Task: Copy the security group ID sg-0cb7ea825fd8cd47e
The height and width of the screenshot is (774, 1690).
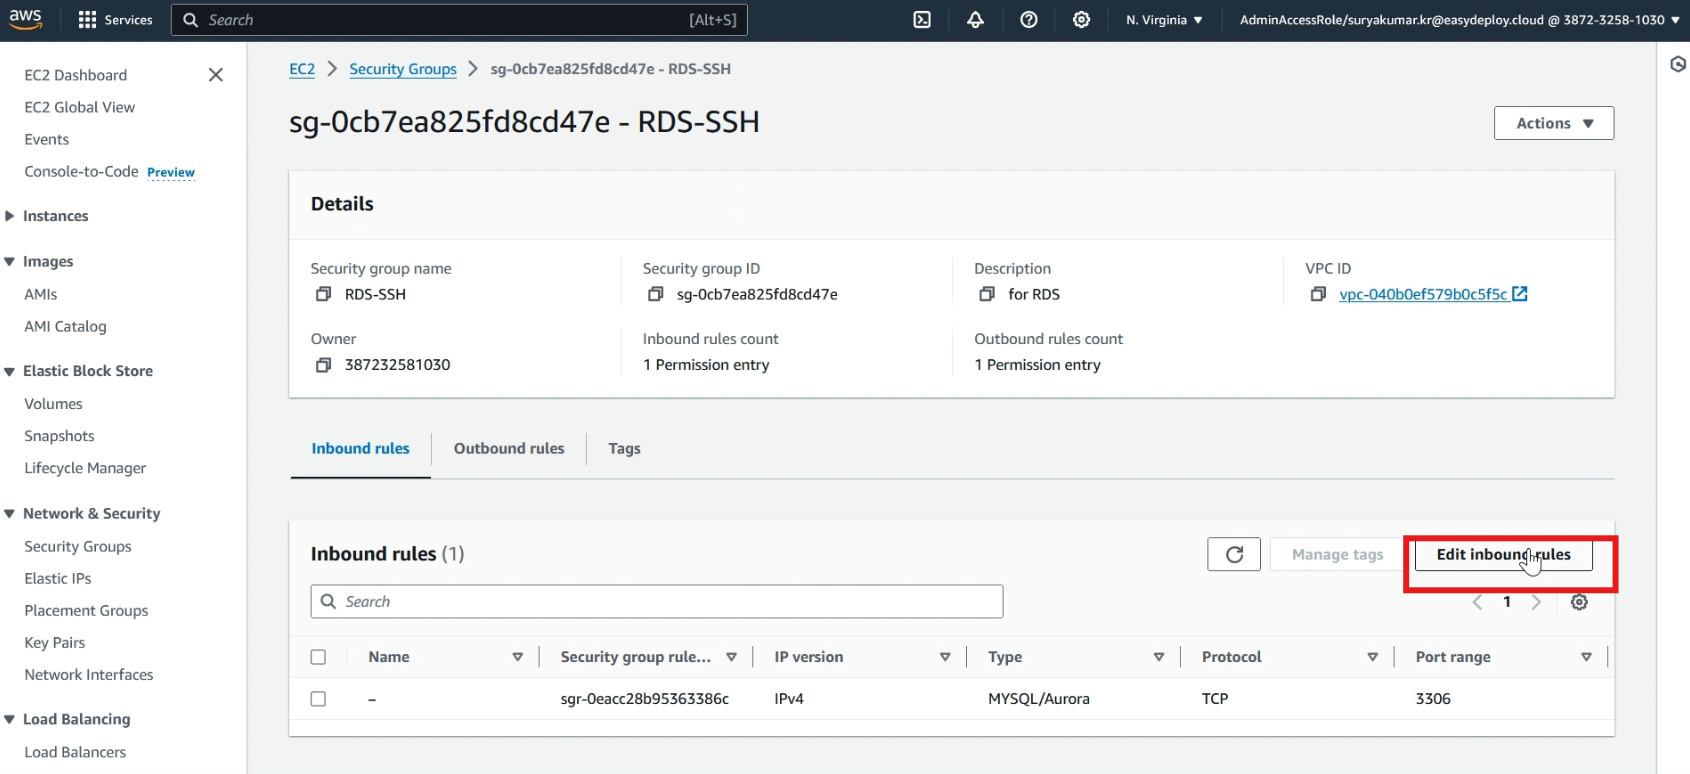Action: [x=656, y=294]
